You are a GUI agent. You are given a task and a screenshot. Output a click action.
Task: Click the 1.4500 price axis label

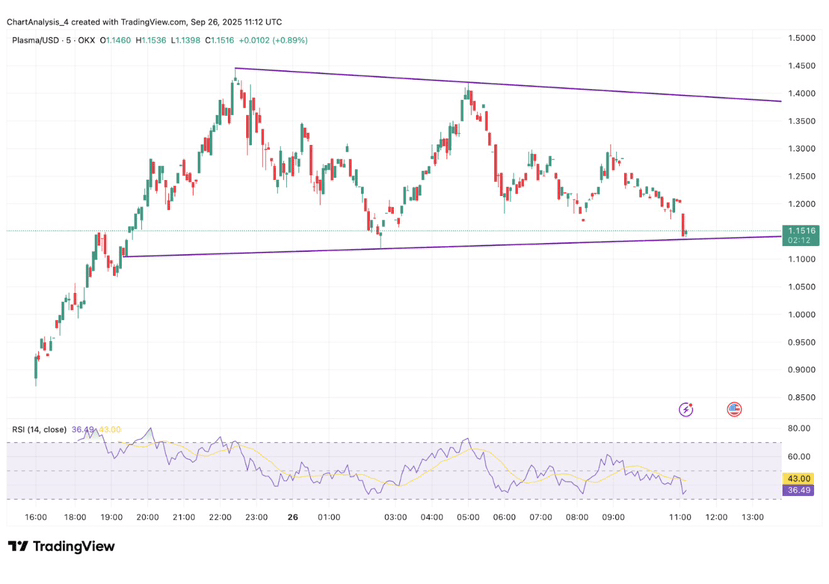tap(801, 66)
